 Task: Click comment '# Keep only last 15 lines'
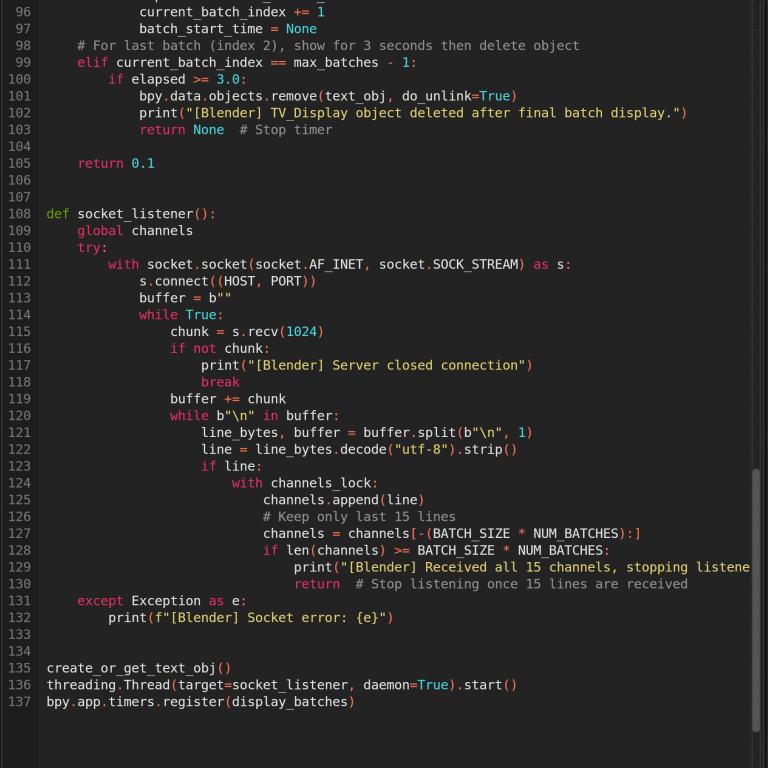359,517
